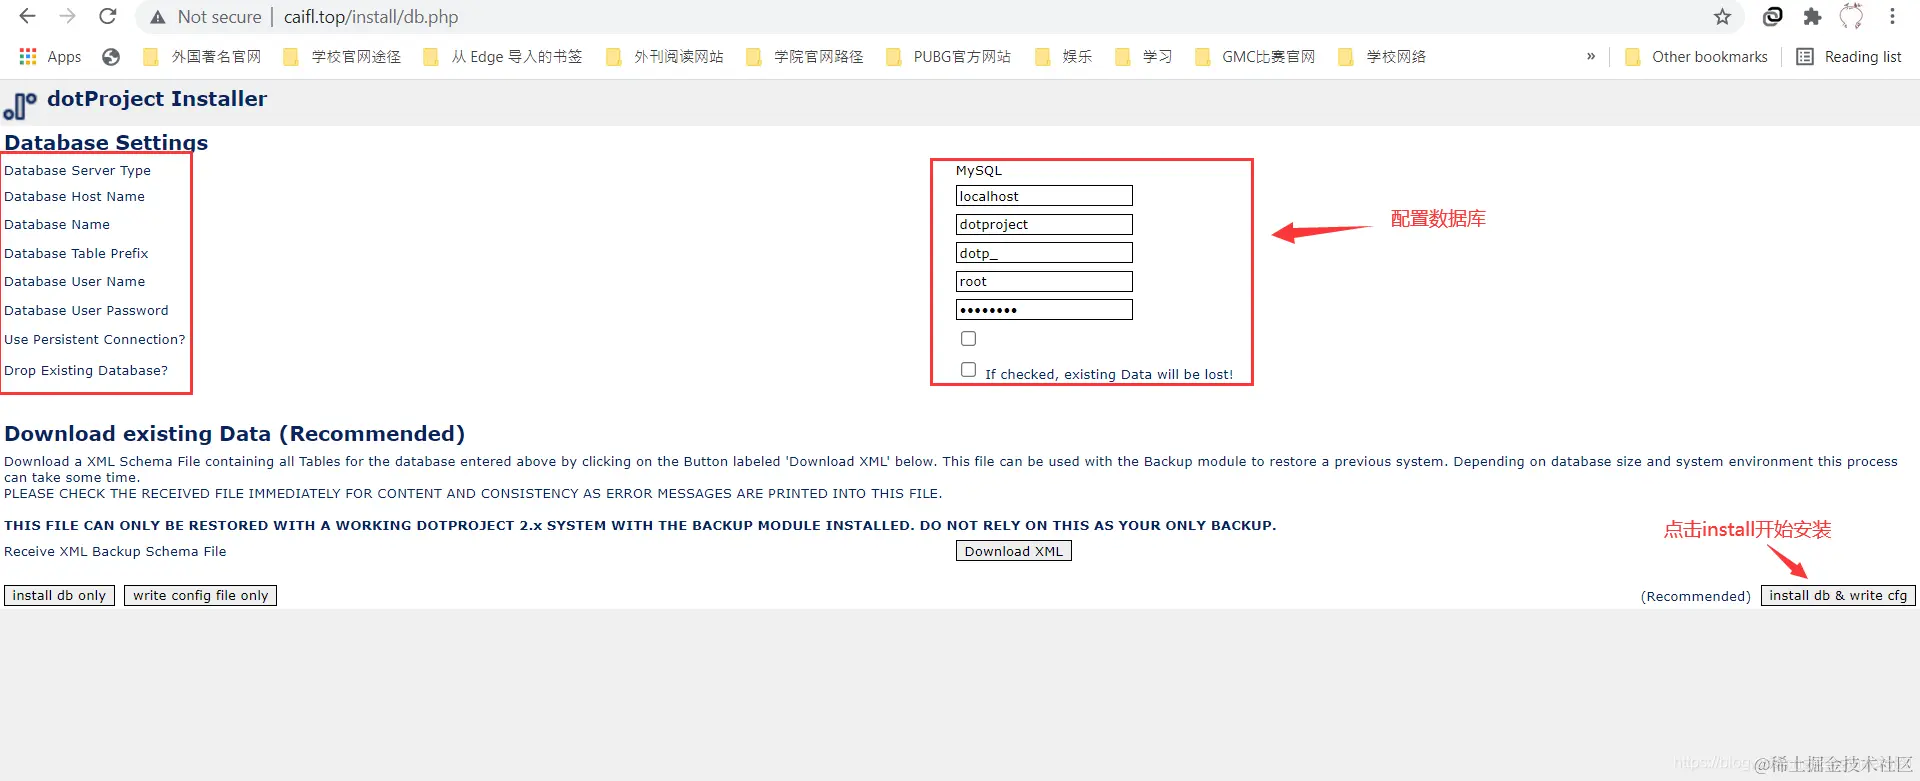The image size is (1920, 781).
Task: Click Receive XML Backup Schema File text
Action: tap(115, 552)
